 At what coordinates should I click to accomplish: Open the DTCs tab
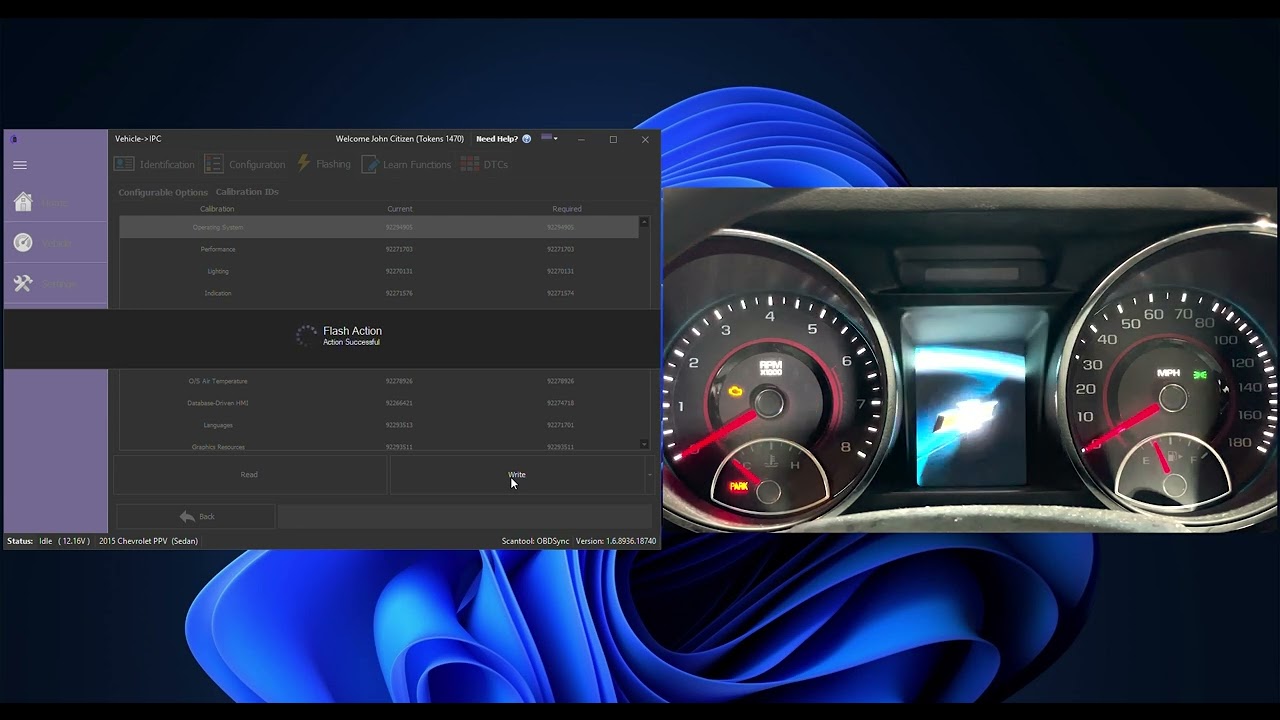pyautogui.click(x=485, y=164)
